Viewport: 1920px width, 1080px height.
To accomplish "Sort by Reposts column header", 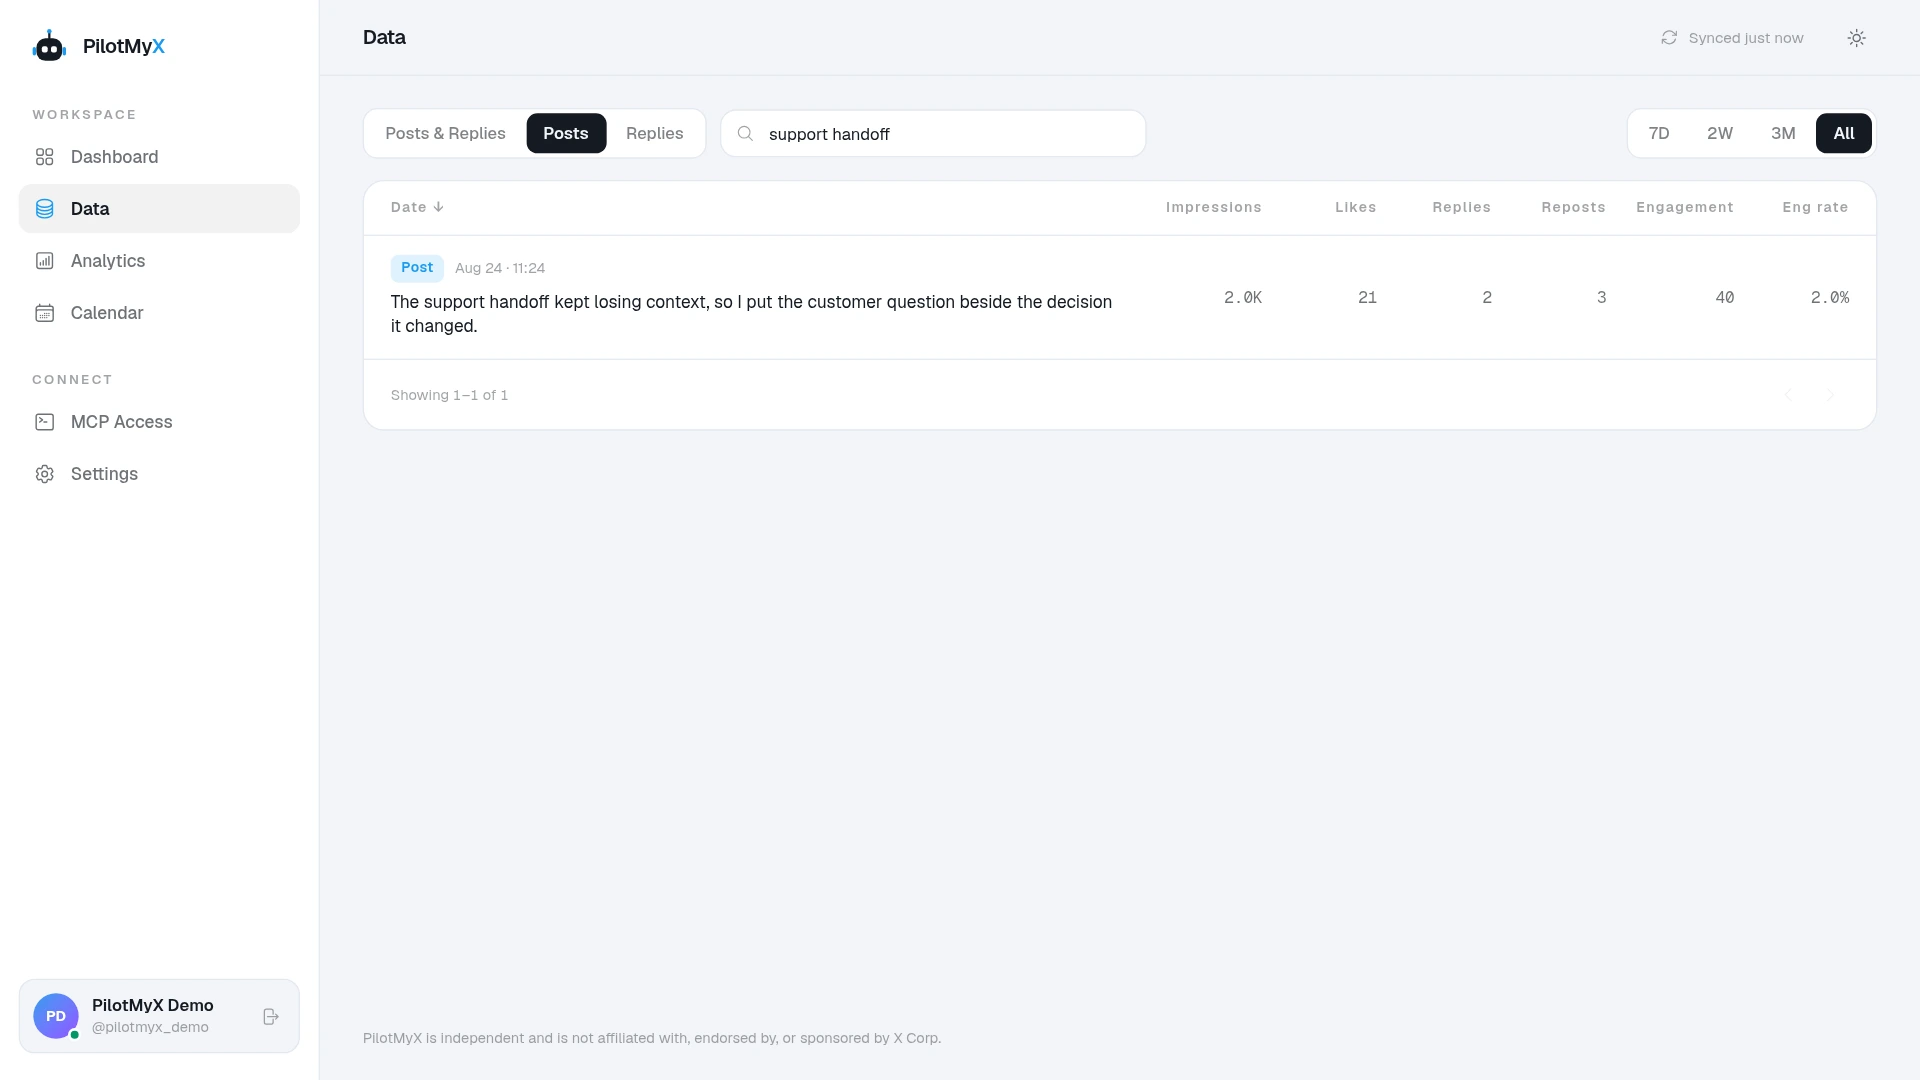I will coord(1573,207).
